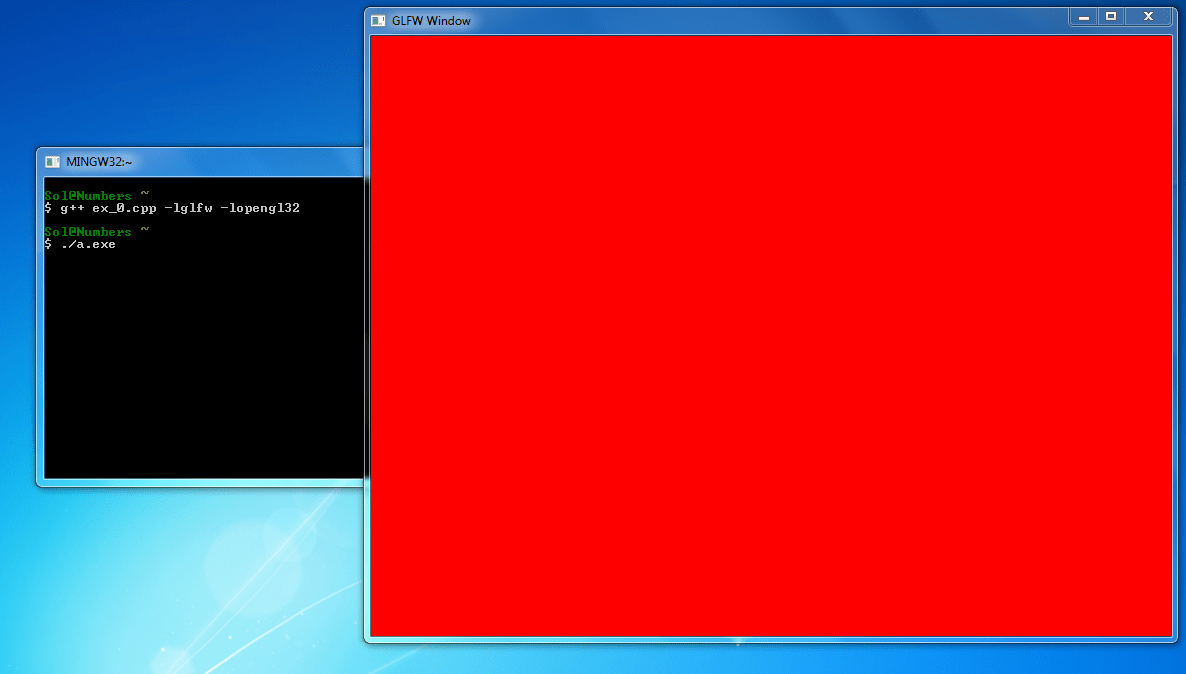Click the GLFW Window close icon
The image size is (1186, 674).
(1146, 16)
